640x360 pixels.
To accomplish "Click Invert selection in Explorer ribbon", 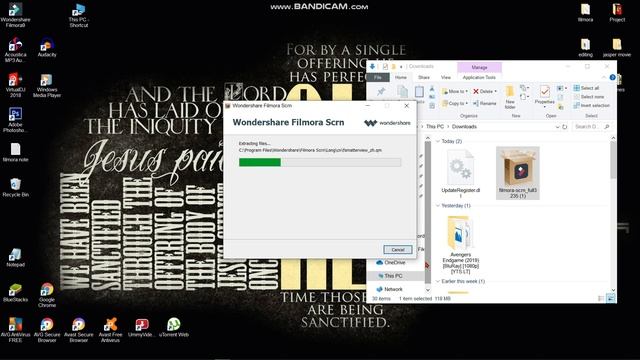I will (x=591, y=105).
